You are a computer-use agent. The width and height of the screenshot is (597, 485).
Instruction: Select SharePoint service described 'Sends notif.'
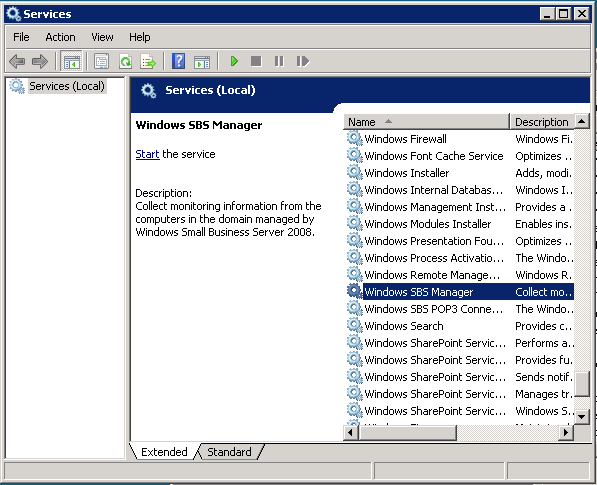tap(460, 377)
